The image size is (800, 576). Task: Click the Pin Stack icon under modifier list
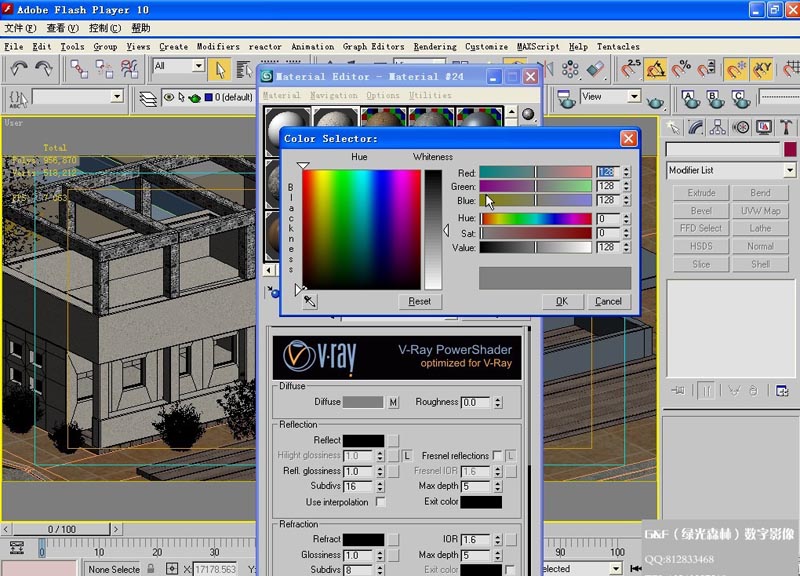coord(678,391)
